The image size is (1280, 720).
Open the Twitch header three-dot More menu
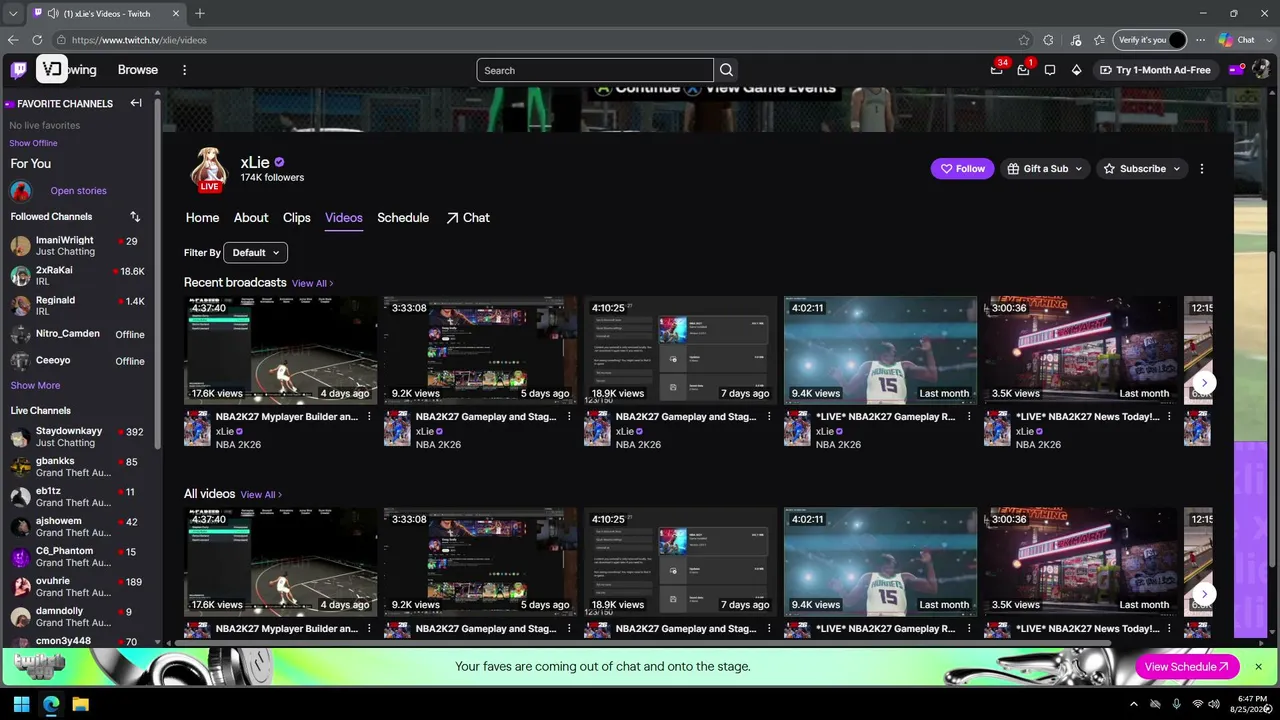coord(184,70)
